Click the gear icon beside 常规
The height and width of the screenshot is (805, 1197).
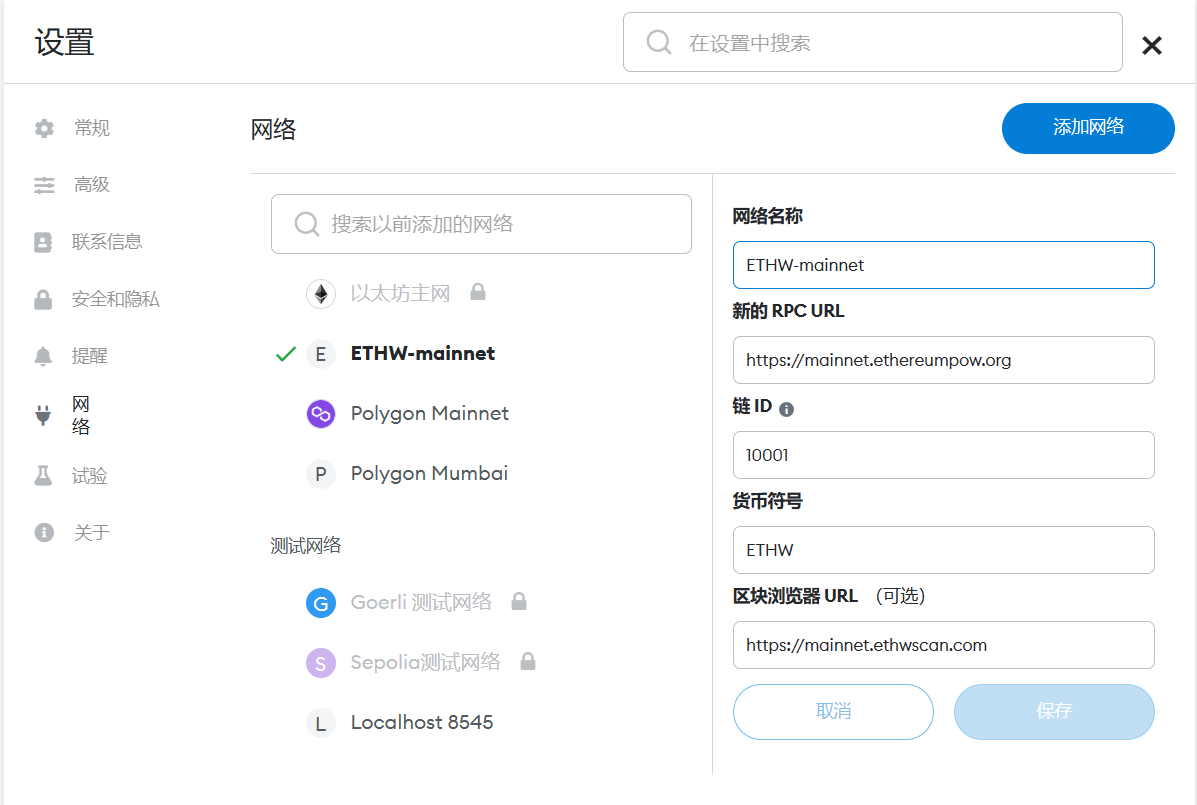click(x=44, y=128)
